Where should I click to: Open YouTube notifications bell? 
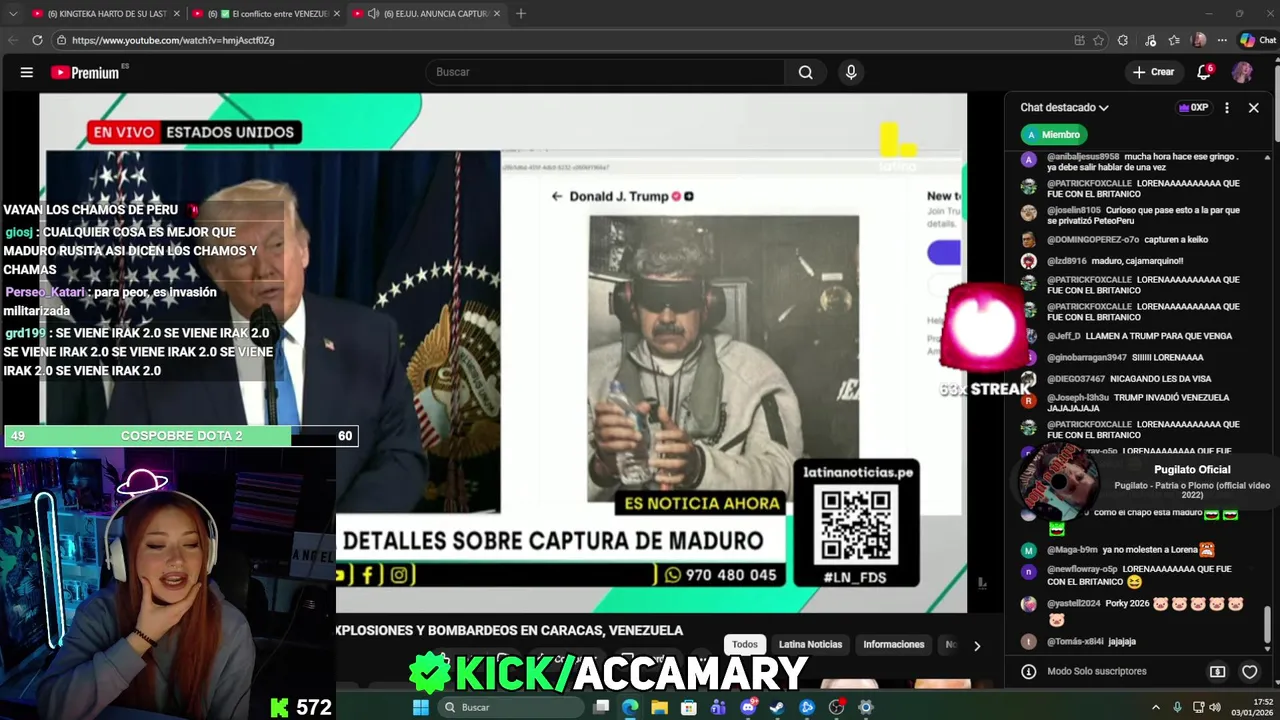pos(1205,72)
